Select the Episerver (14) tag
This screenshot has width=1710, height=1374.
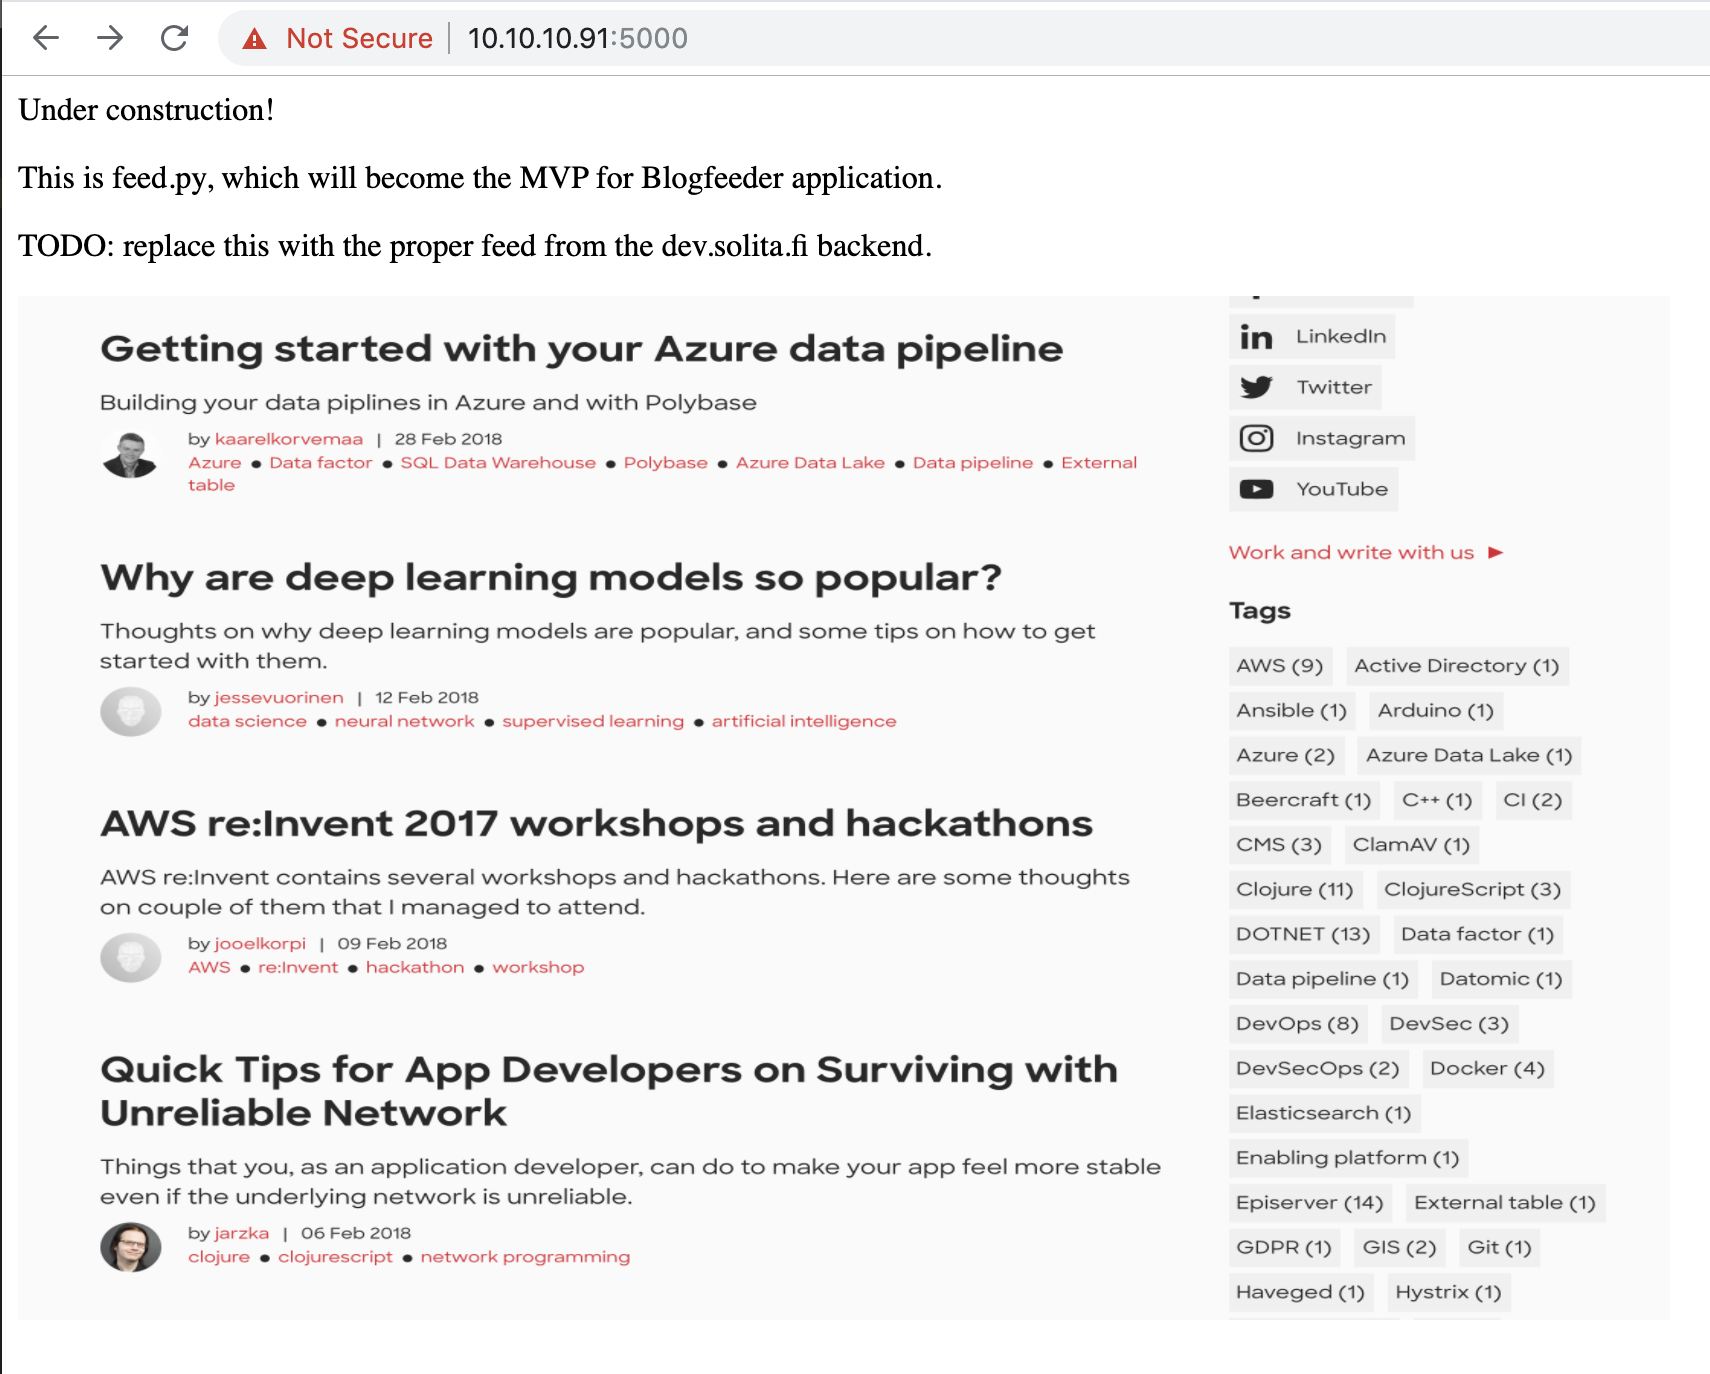(x=1309, y=1203)
